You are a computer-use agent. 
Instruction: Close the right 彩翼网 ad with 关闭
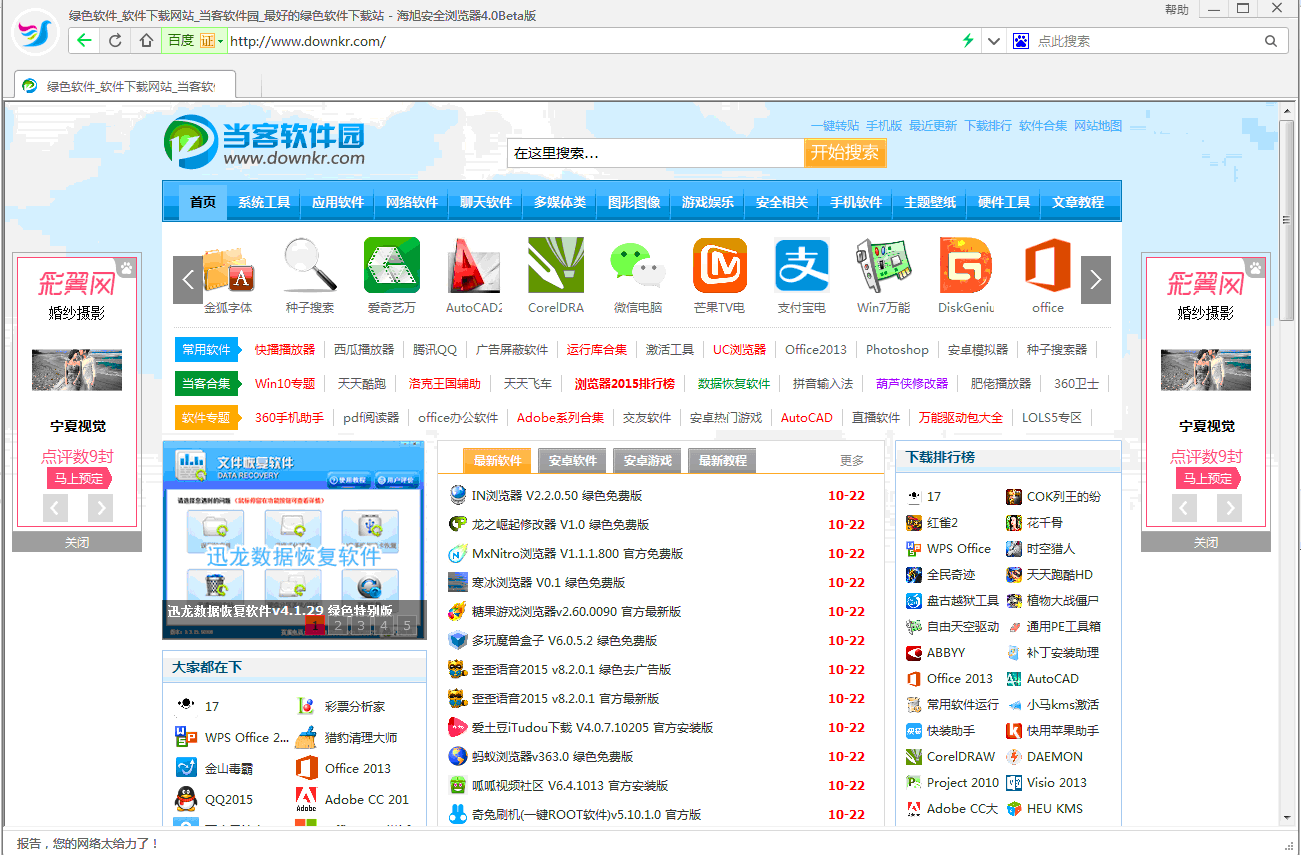(1206, 543)
